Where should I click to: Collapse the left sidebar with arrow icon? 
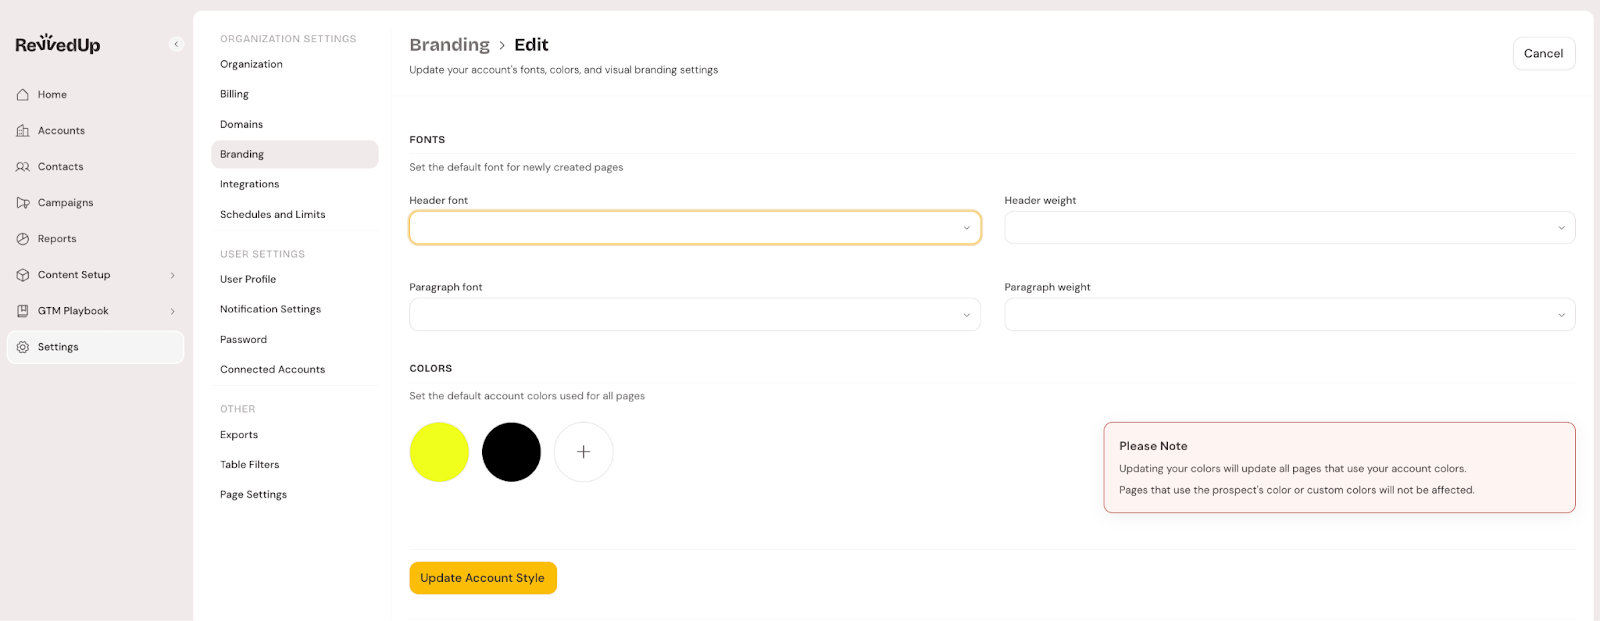[x=176, y=44]
